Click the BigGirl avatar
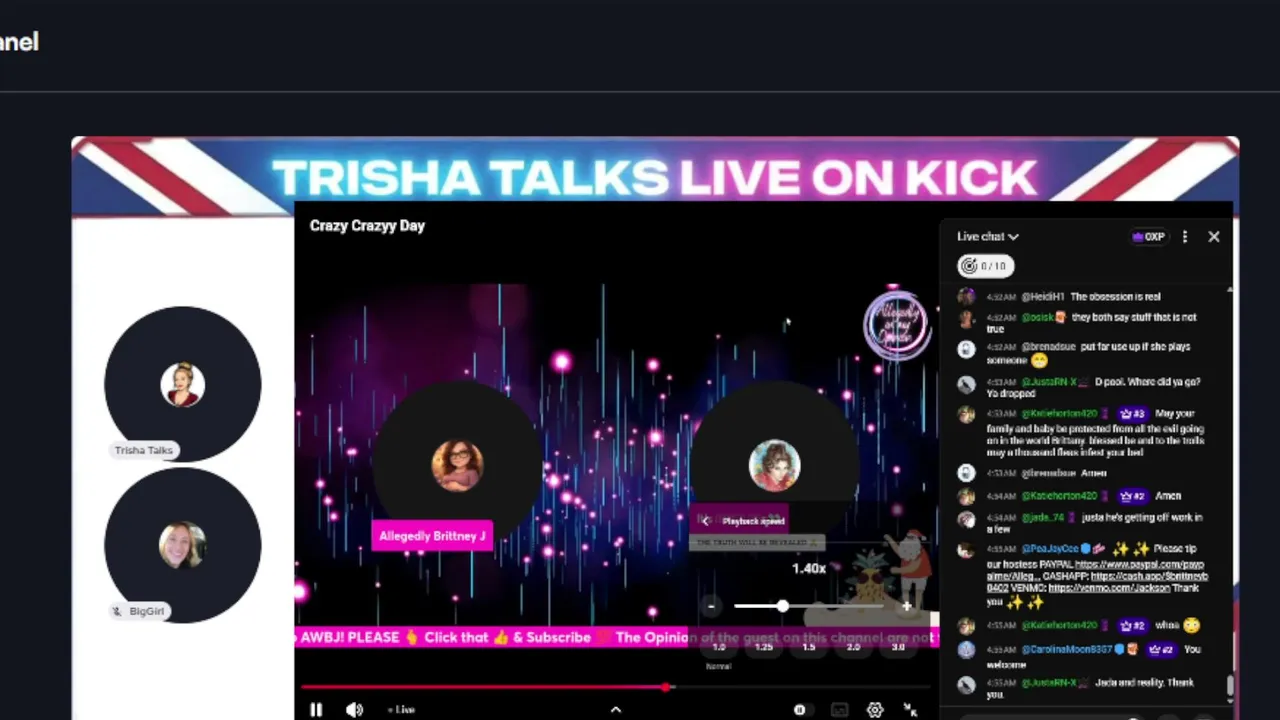The image size is (1280, 720). click(182, 545)
